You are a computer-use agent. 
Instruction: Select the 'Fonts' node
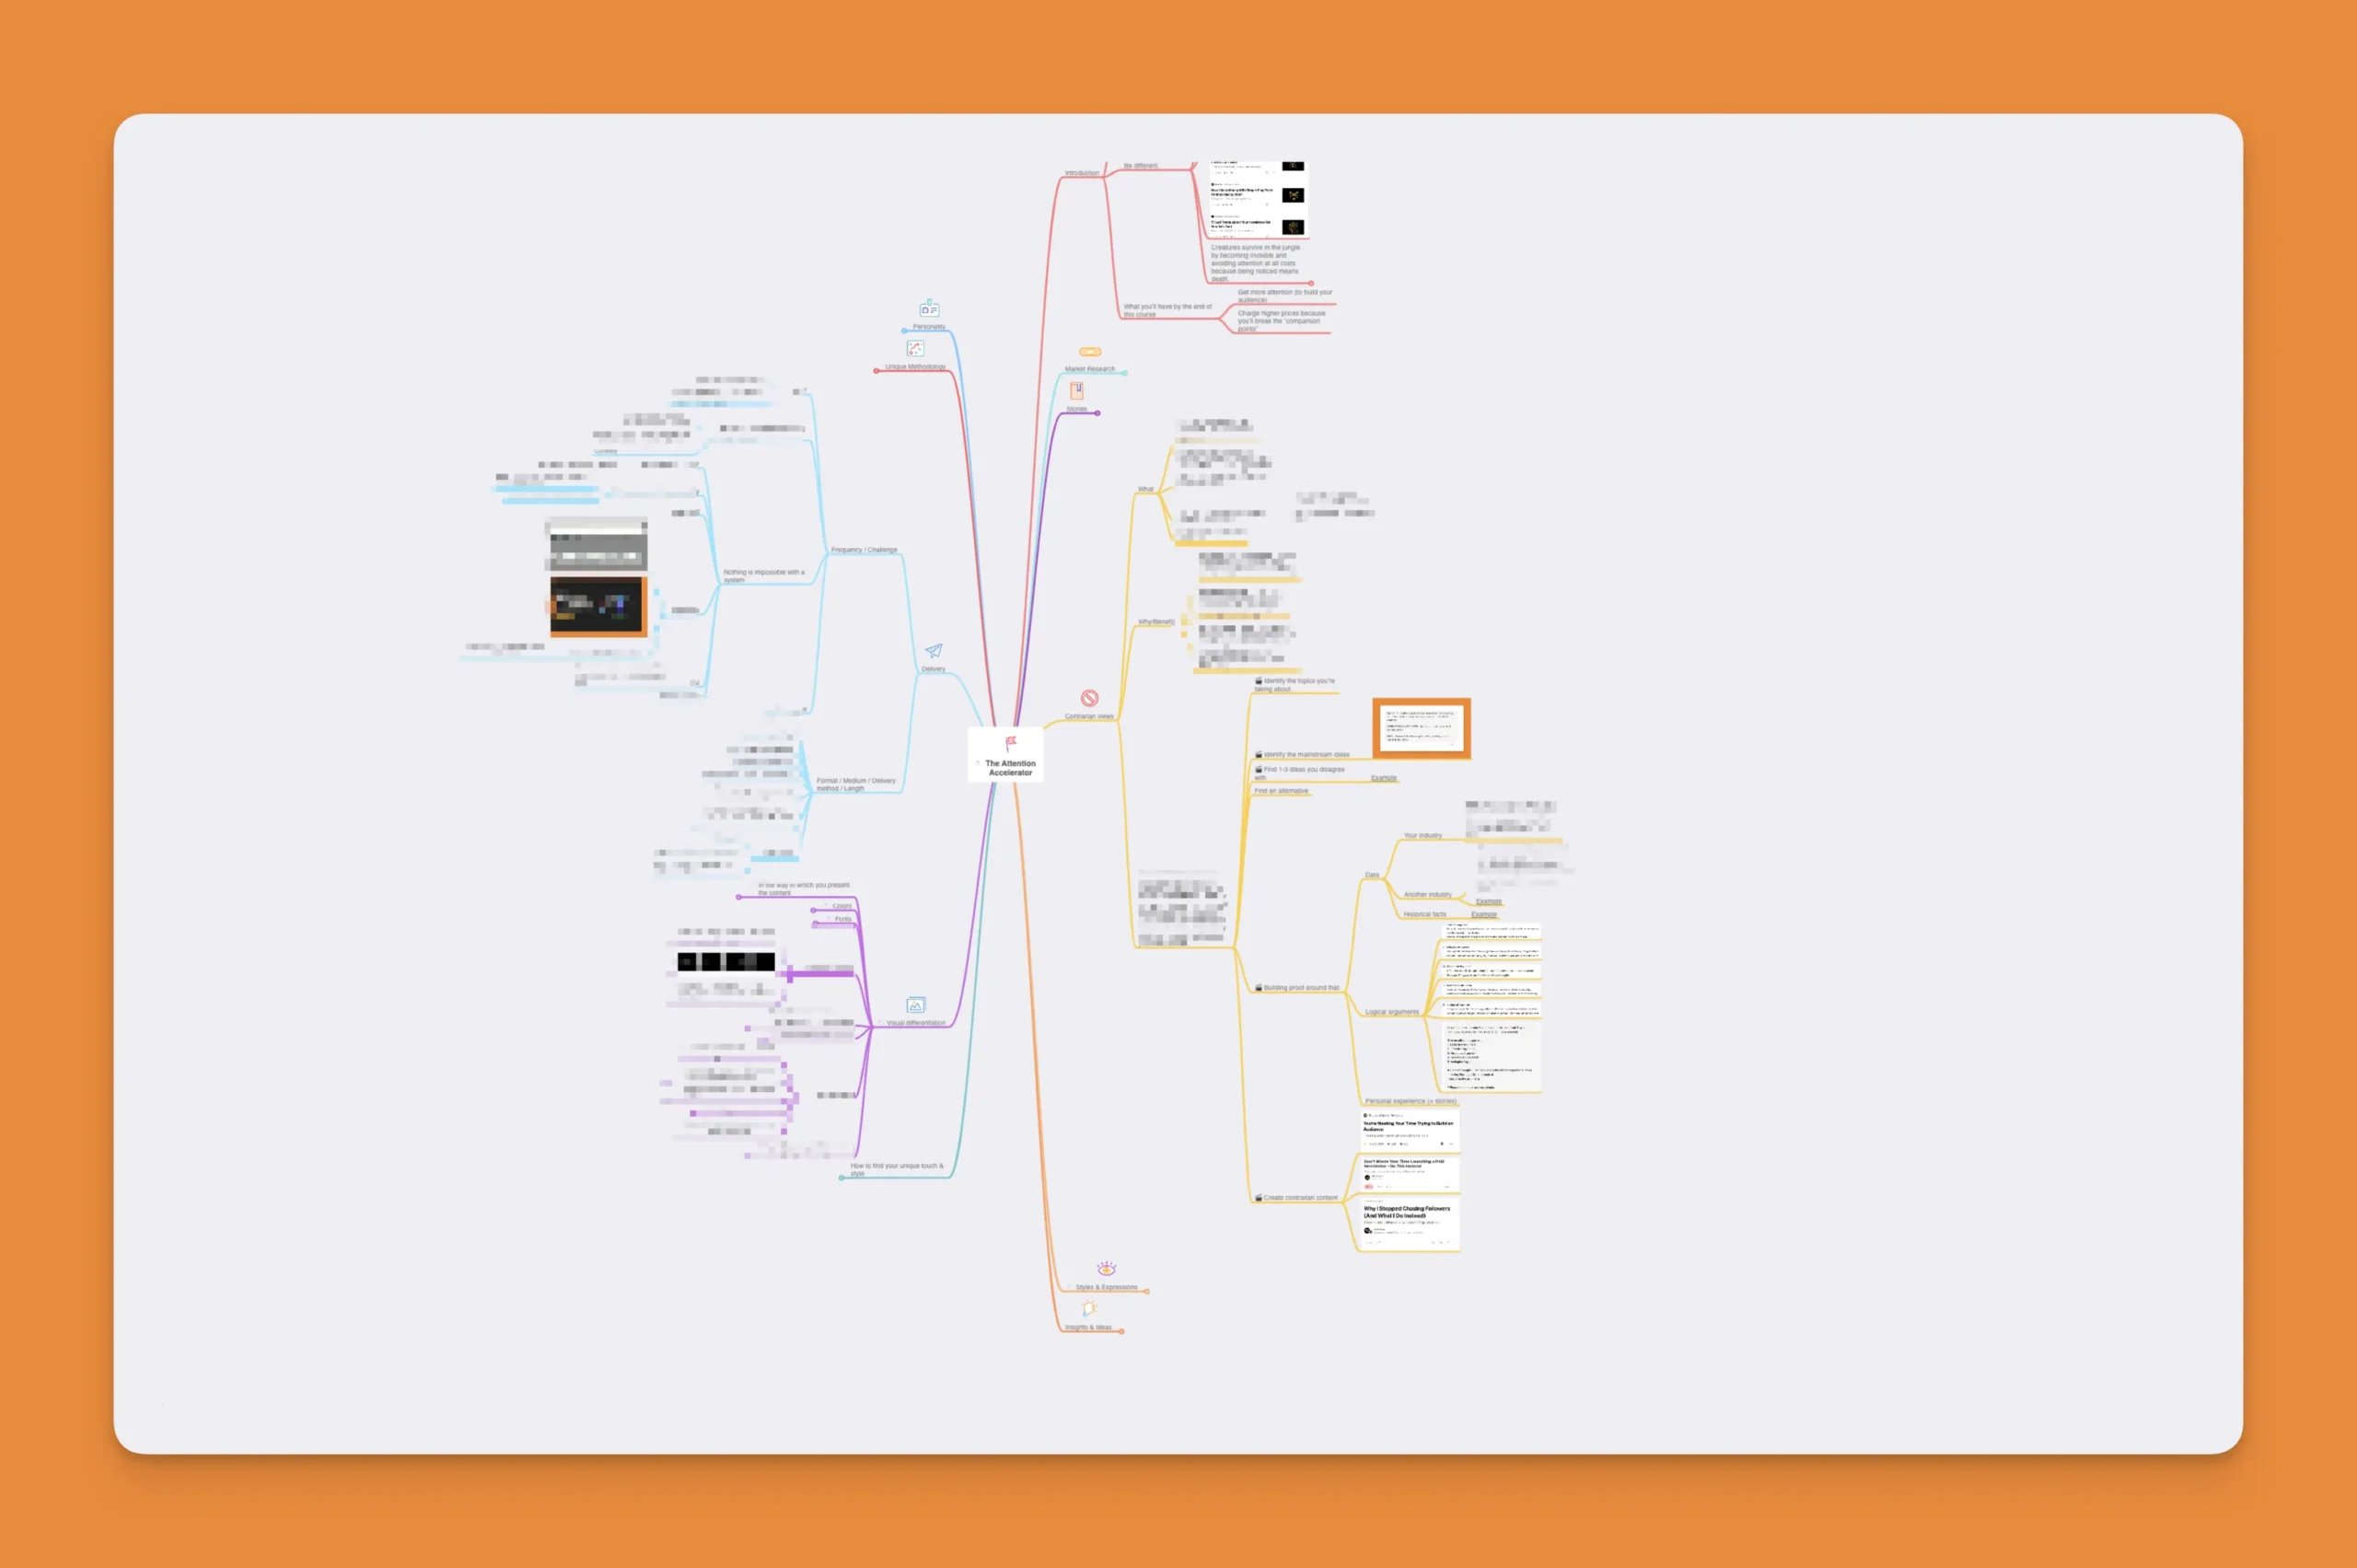click(843, 919)
